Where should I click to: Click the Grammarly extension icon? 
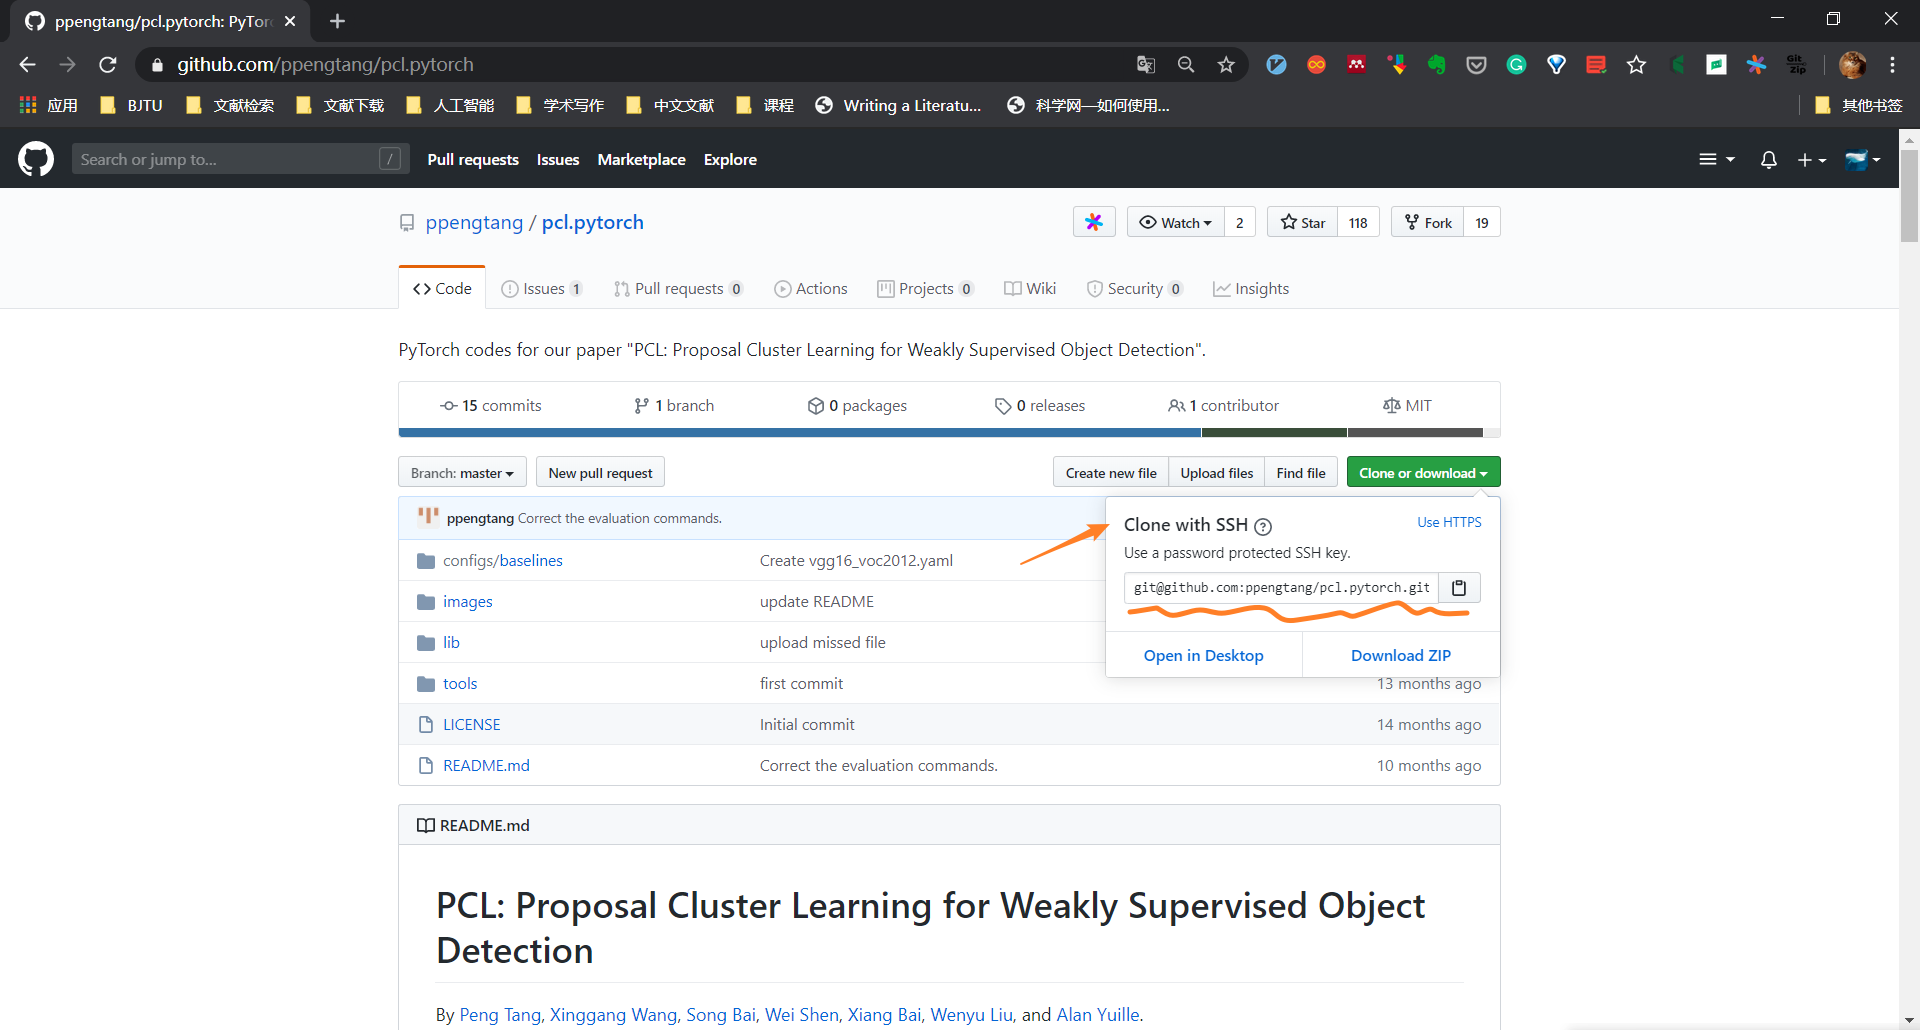point(1516,65)
